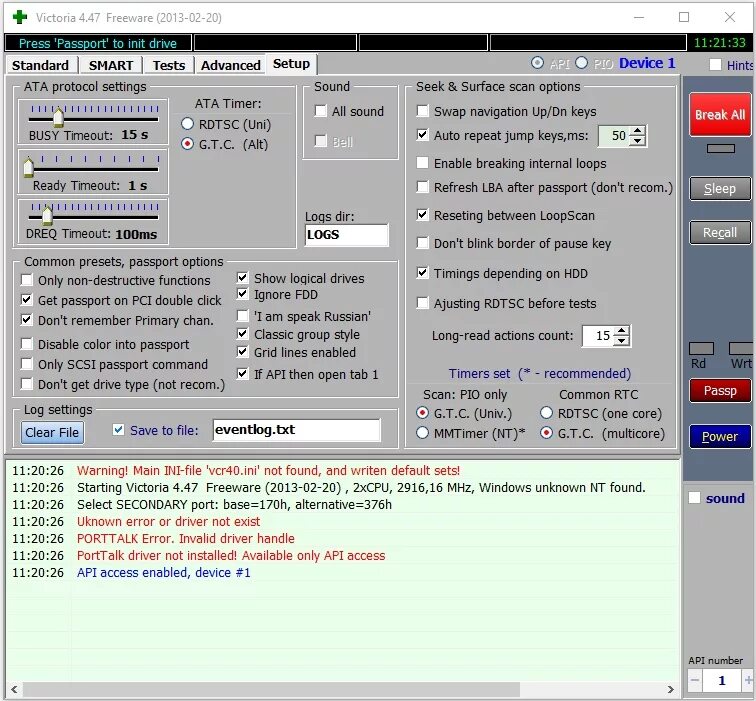The image size is (756, 701).
Task: Toggle Classic group style checkbox
Action: [x=243, y=334]
